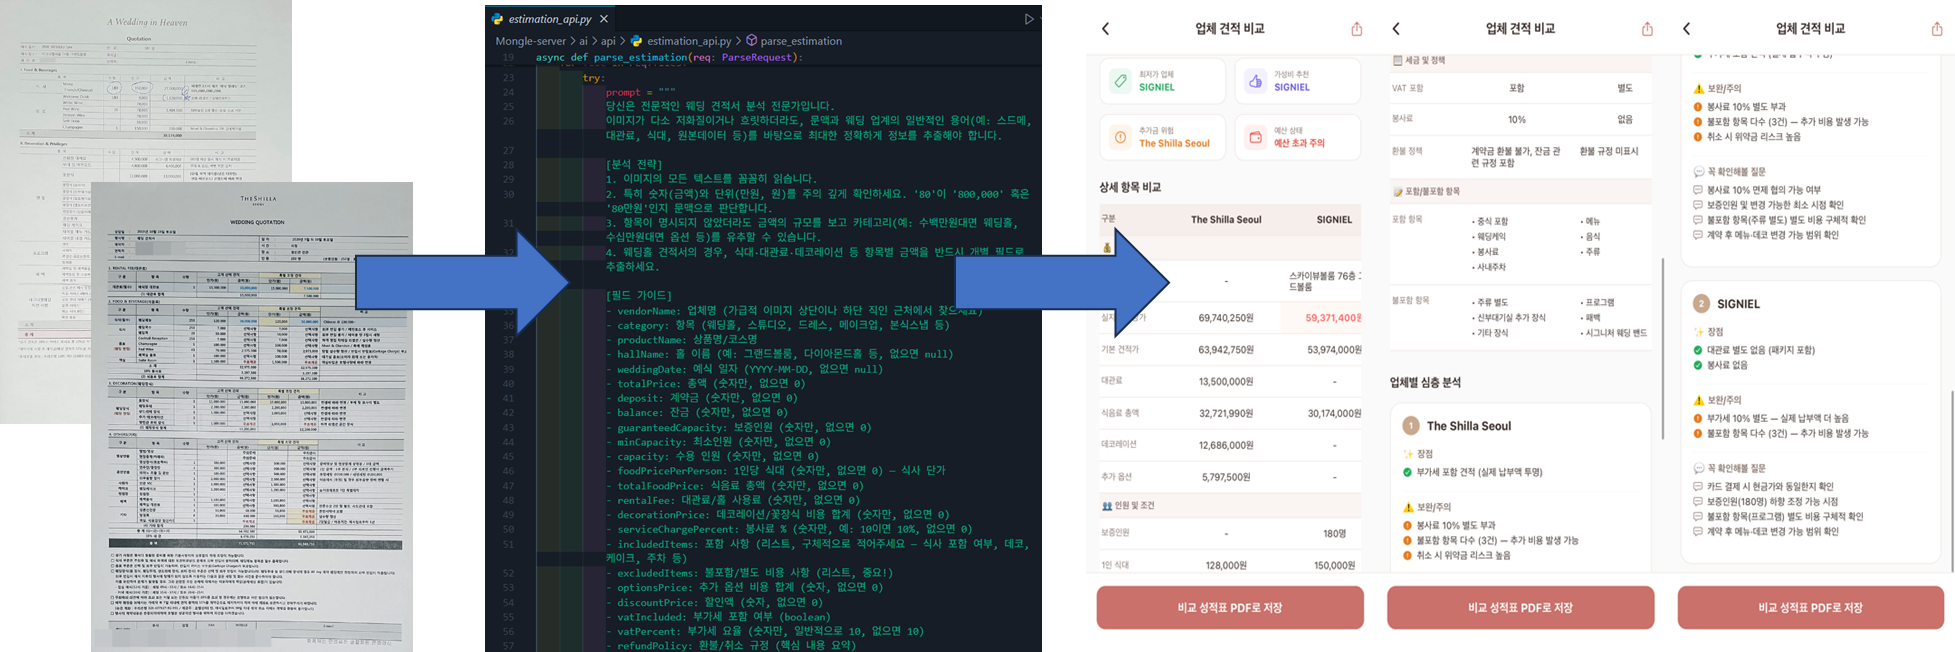Close the estimation_api.py editor tab
The height and width of the screenshot is (652, 1955).
click(604, 19)
